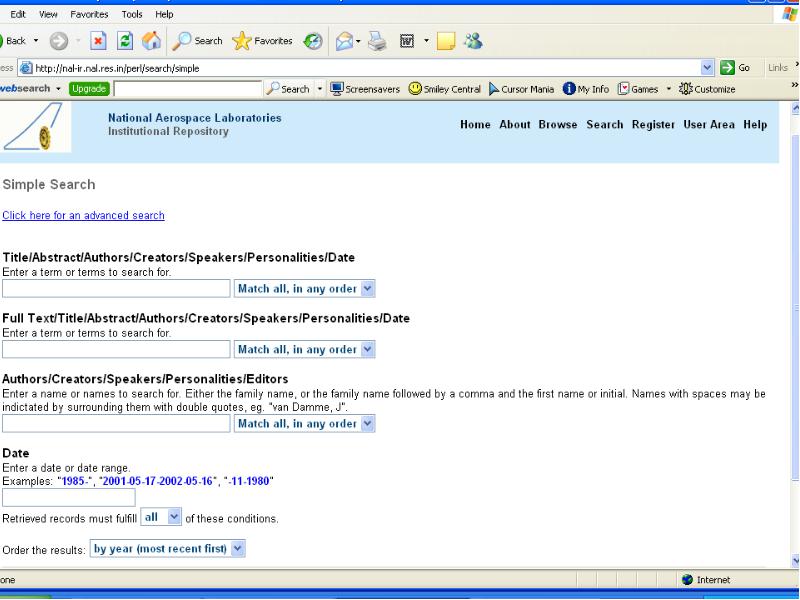Open the Games dropdown arrow
Viewport: 800px width, 600px height.
click(x=668, y=89)
